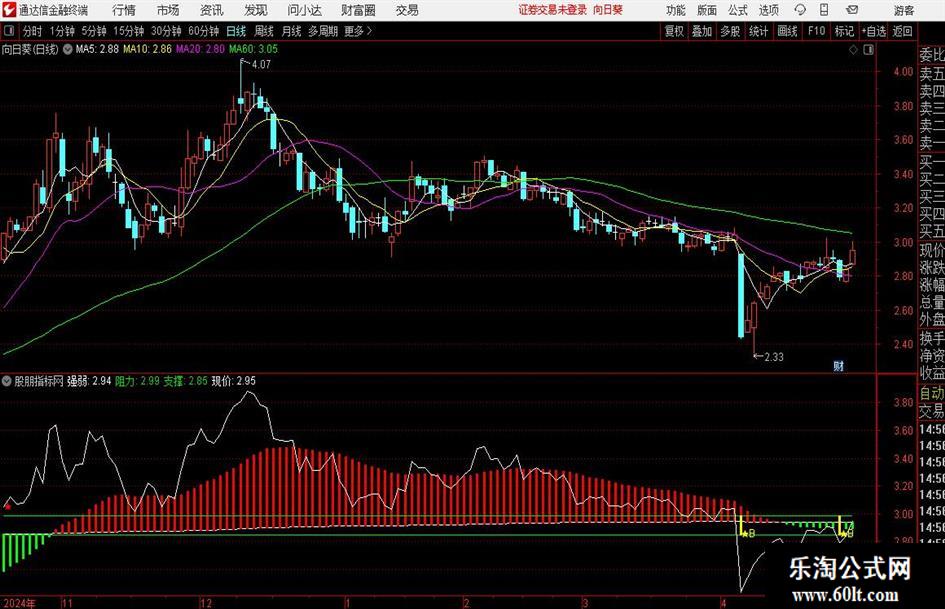Click the 2024年 timeline label
This screenshot has height=609, width=945.
click(x=19, y=603)
